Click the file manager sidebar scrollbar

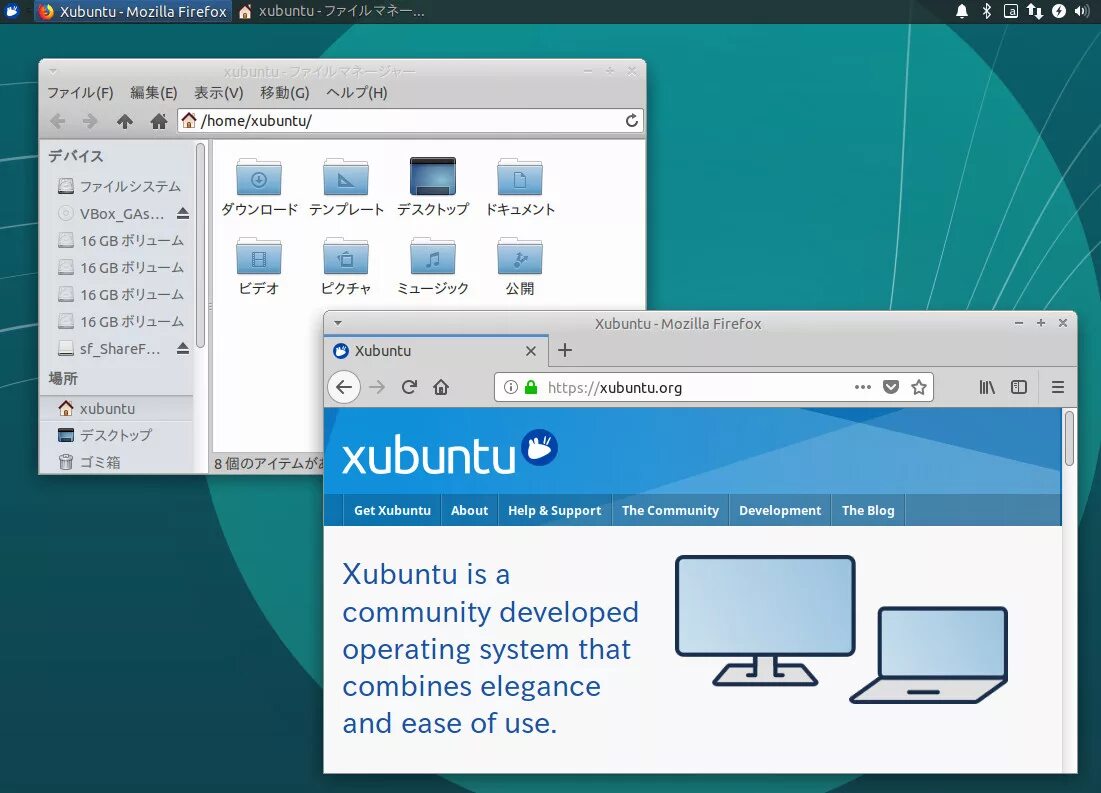click(x=200, y=245)
